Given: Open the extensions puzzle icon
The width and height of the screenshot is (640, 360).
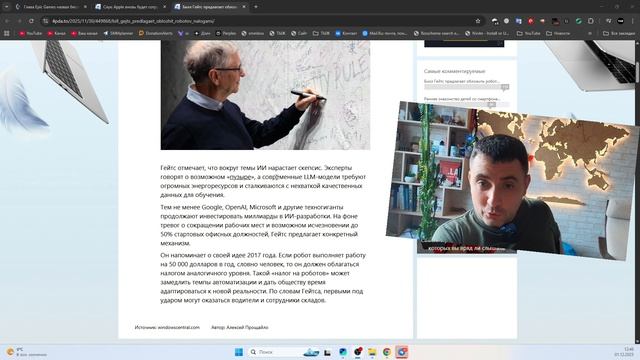Looking at the screenshot, I should click(591, 21).
